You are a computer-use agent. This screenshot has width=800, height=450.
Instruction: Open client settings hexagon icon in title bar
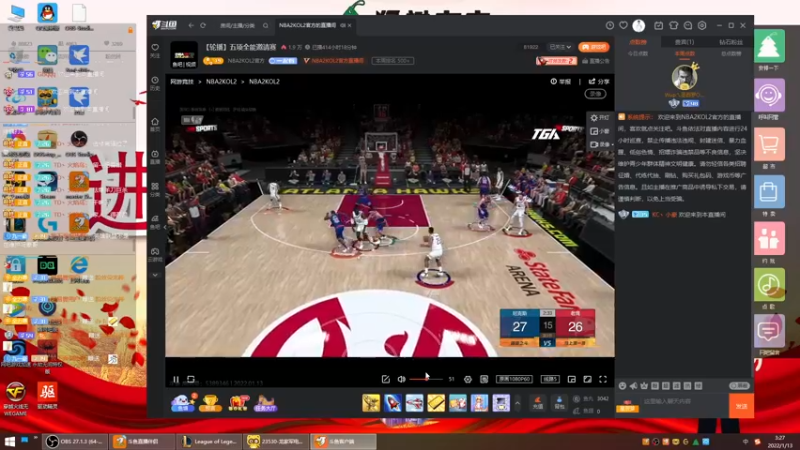click(702, 25)
